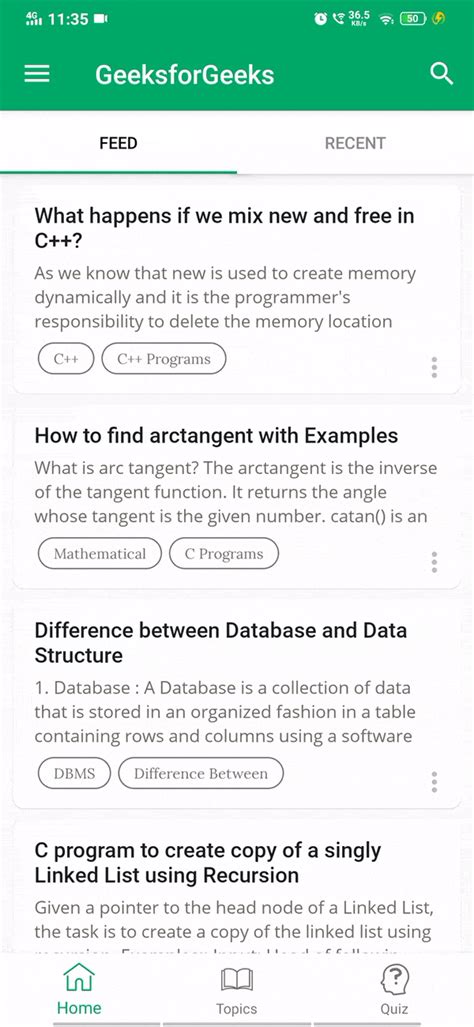
Task: Open the hamburger navigation menu
Action: [37, 74]
